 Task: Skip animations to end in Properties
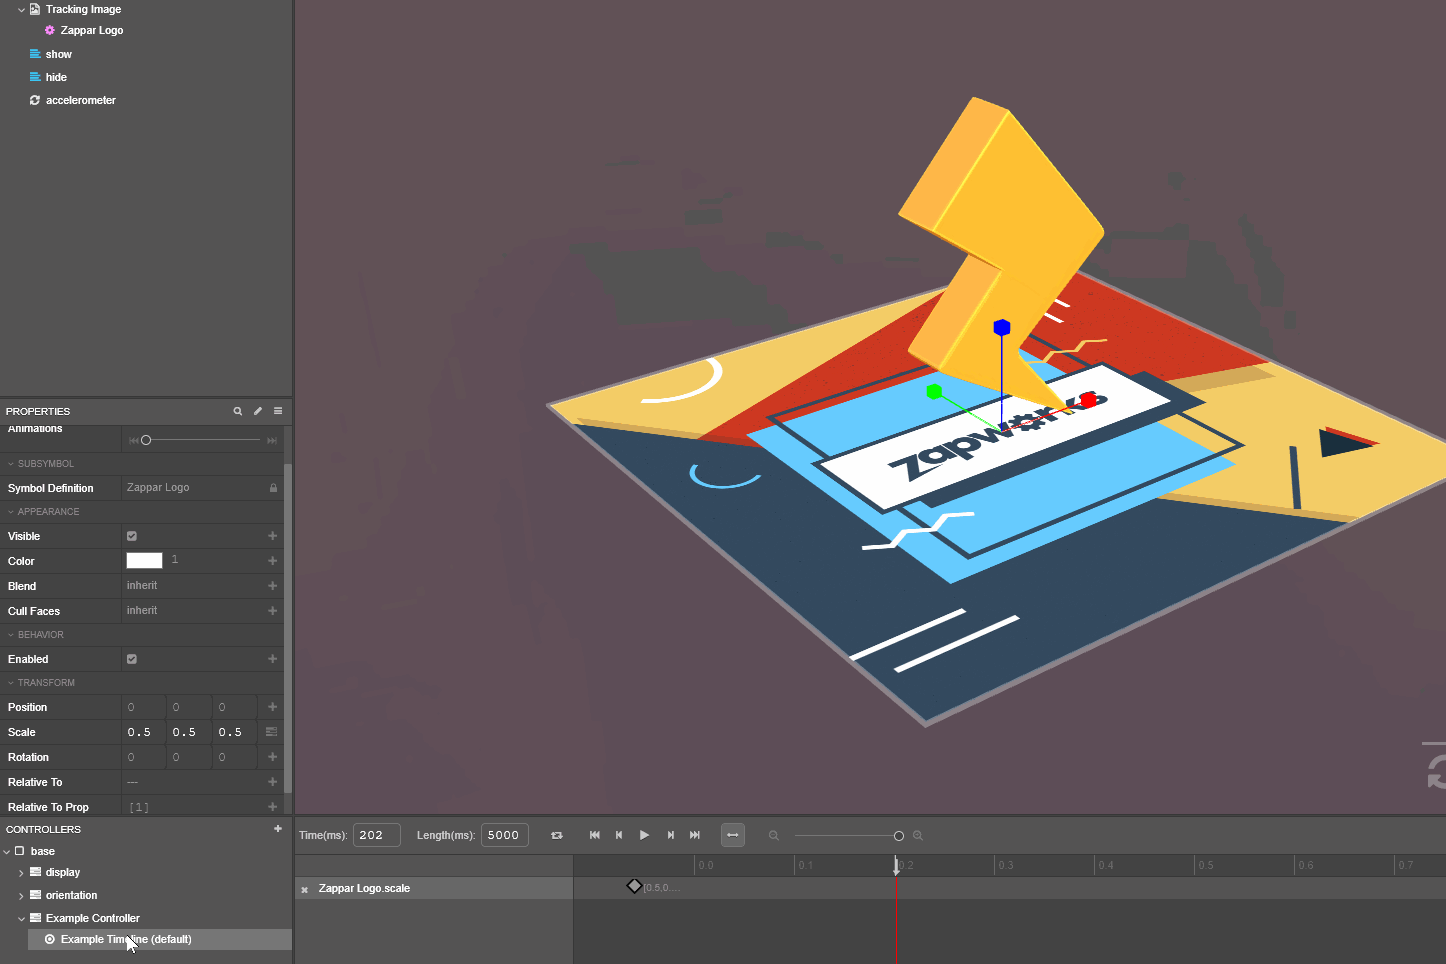click(x=272, y=440)
